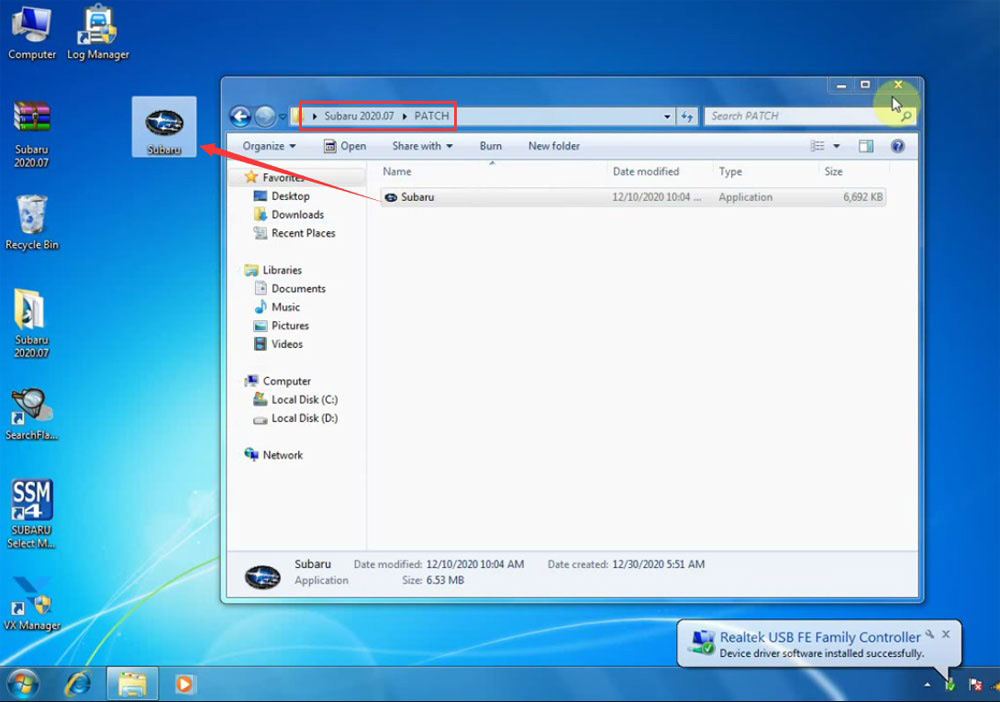This screenshot has height=702, width=1000.
Task: Select Local Disk (C:)
Action: pyautogui.click(x=304, y=399)
